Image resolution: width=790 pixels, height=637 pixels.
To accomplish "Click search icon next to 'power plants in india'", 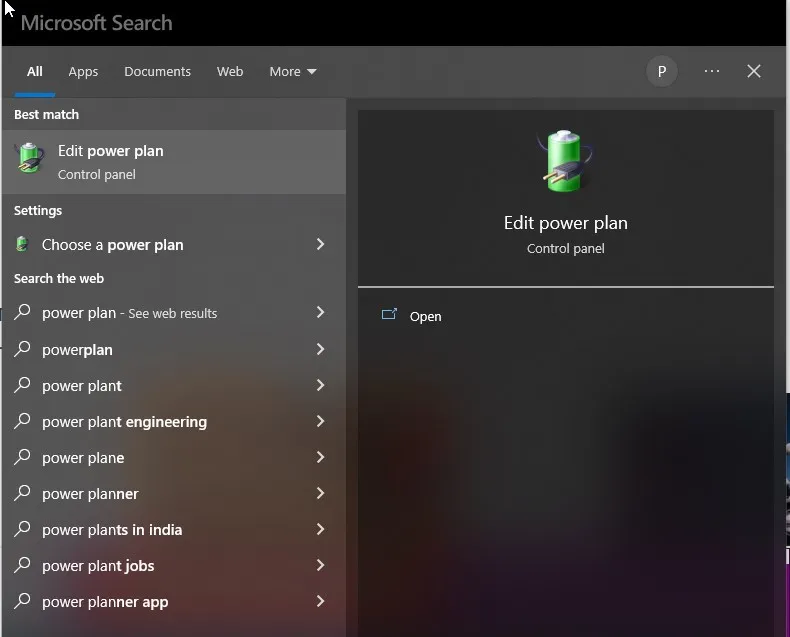I will coord(22,529).
